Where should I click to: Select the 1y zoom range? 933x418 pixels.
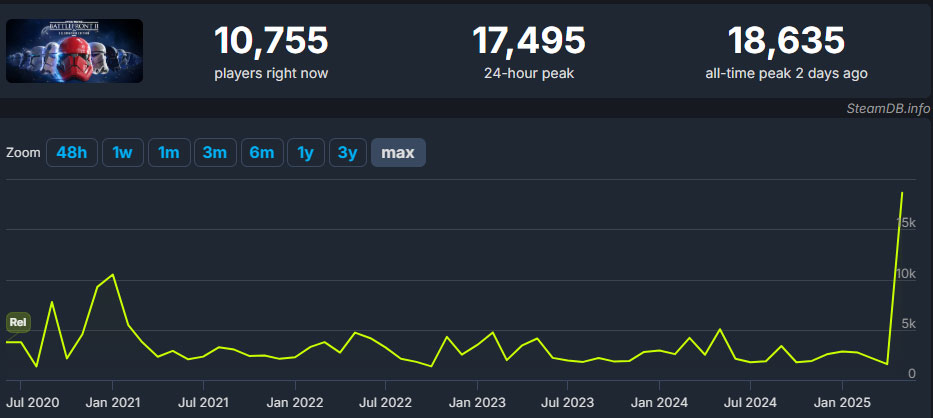pyautogui.click(x=305, y=152)
